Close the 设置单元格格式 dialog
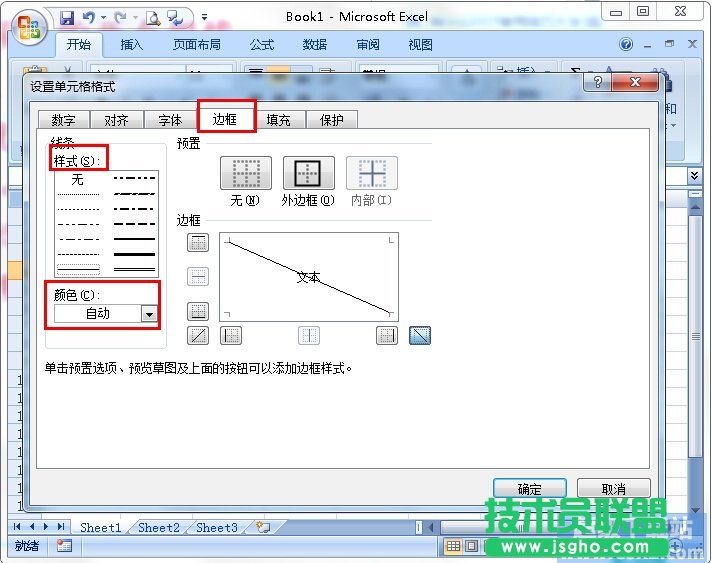Screen dimensions: 712x563 [x=635, y=82]
